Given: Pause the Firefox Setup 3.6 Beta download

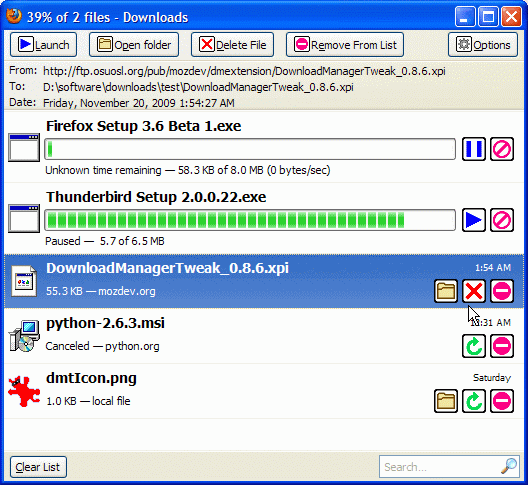Looking at the screenshot, I should [473, 149].
